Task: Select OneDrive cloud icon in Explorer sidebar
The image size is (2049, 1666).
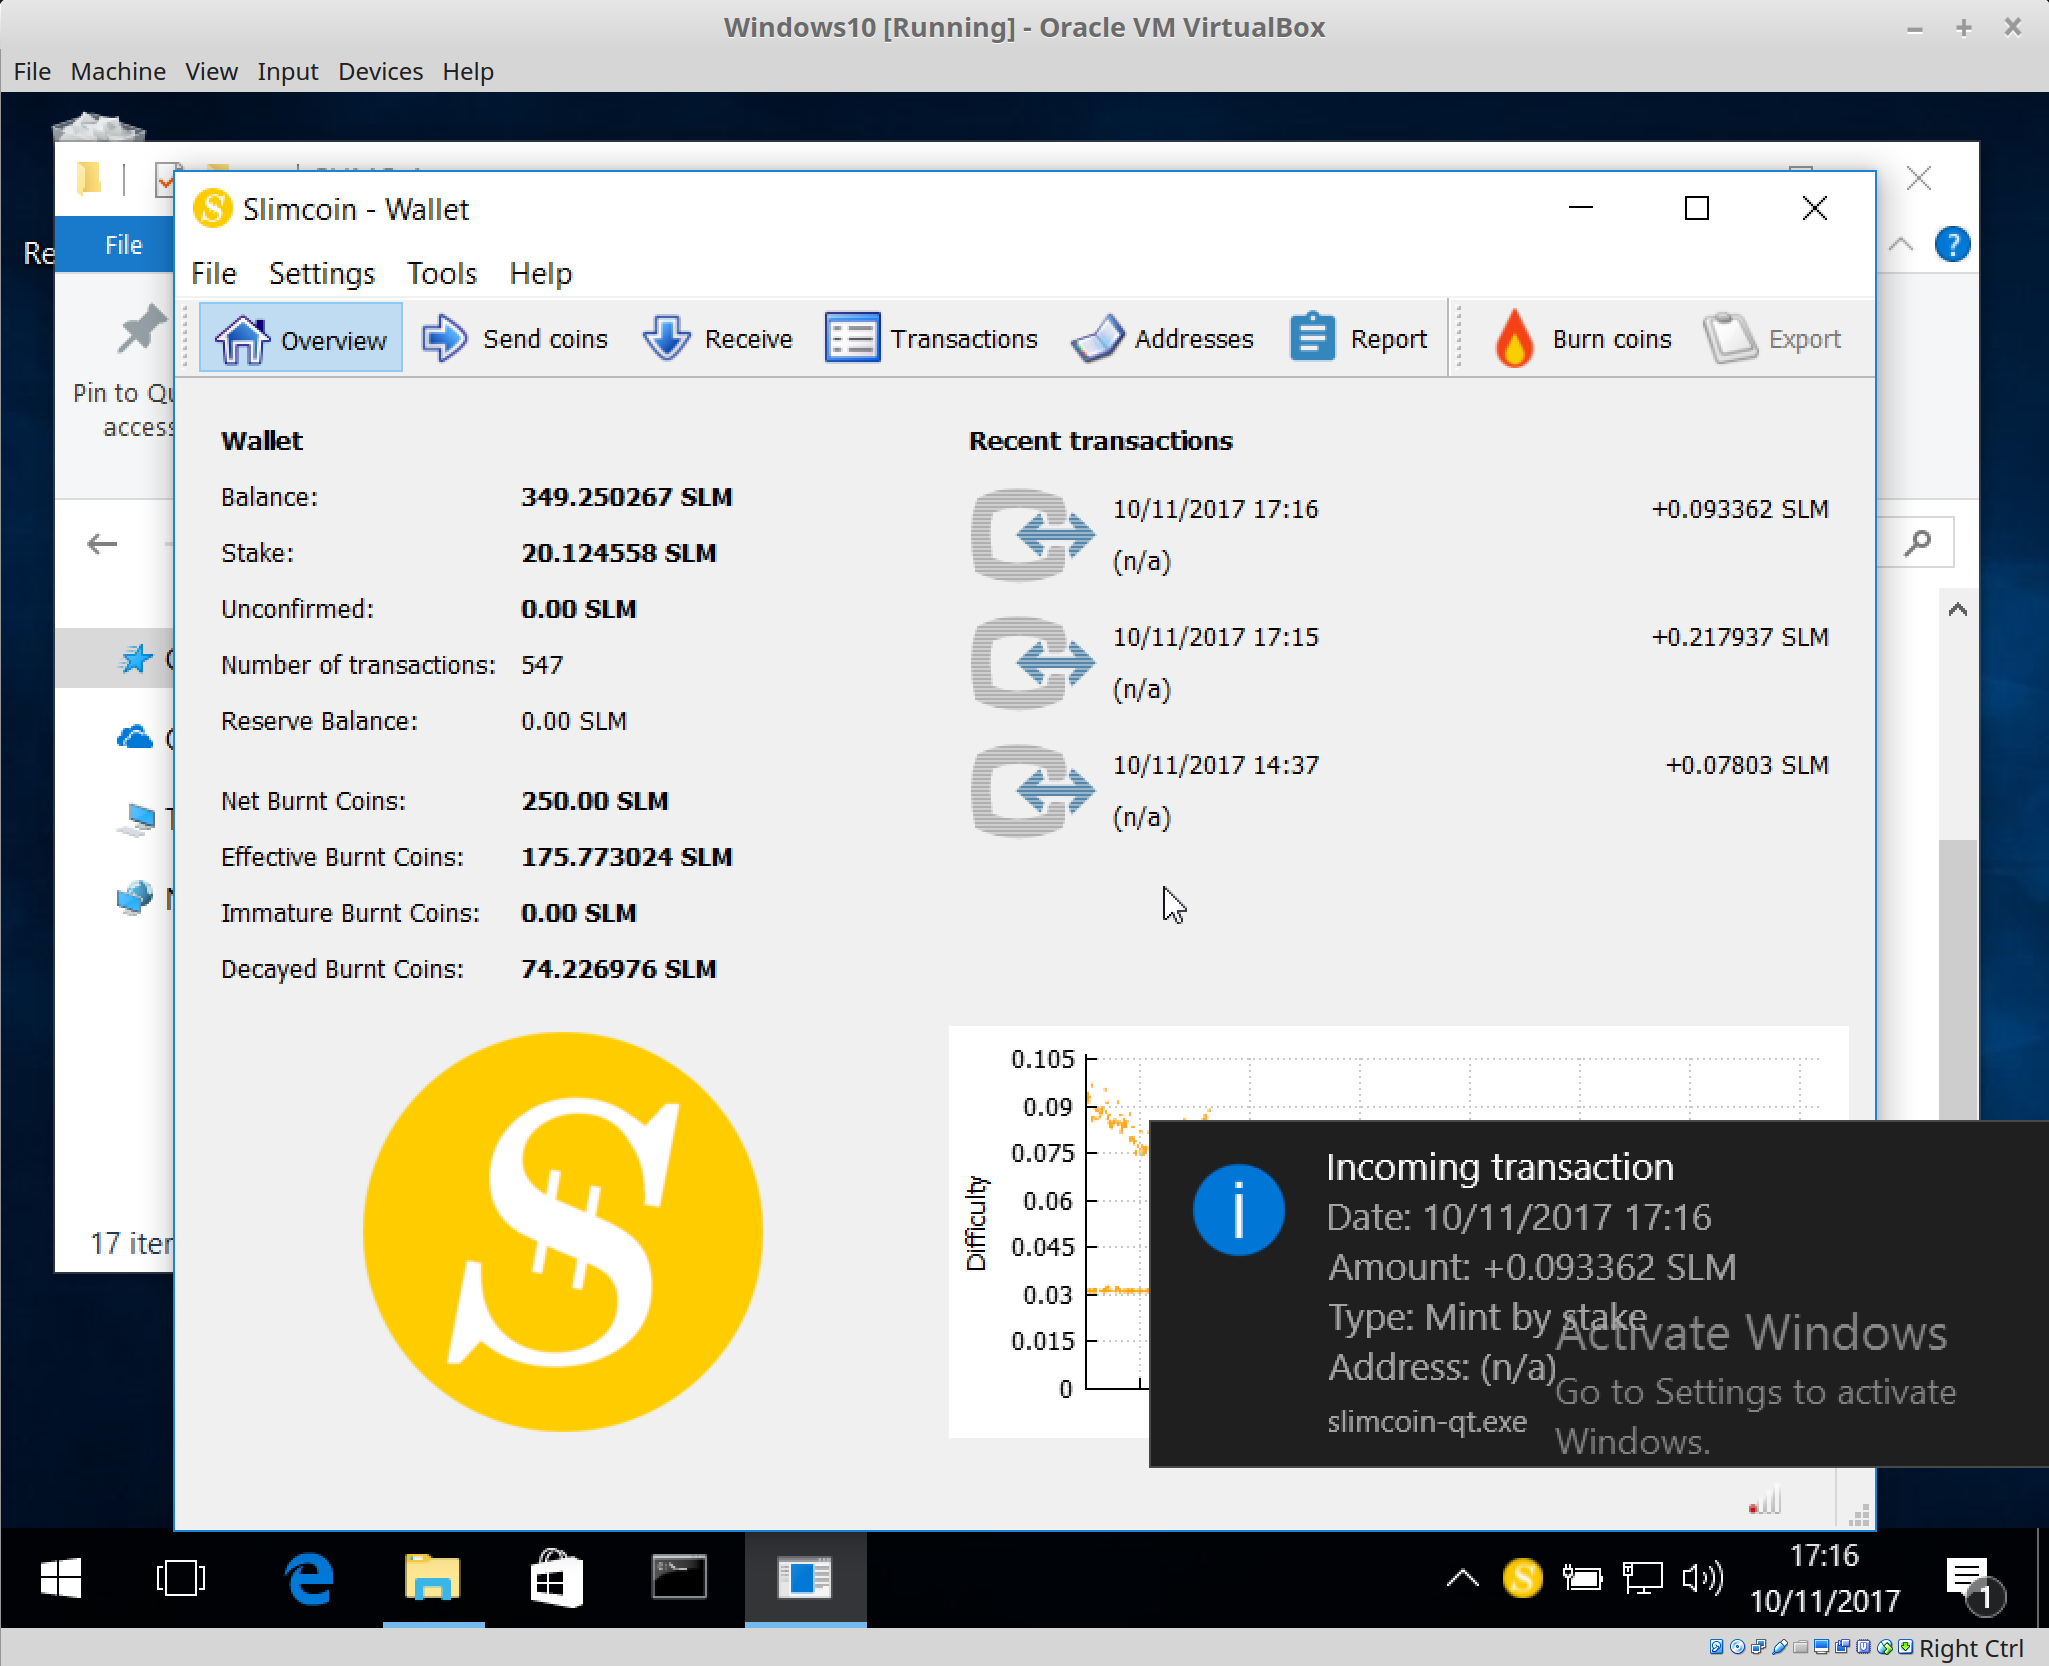Action: (134, 738)
